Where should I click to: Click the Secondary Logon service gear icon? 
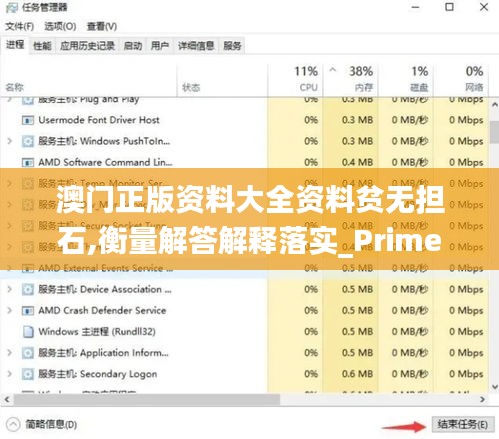tap(28, 374)
